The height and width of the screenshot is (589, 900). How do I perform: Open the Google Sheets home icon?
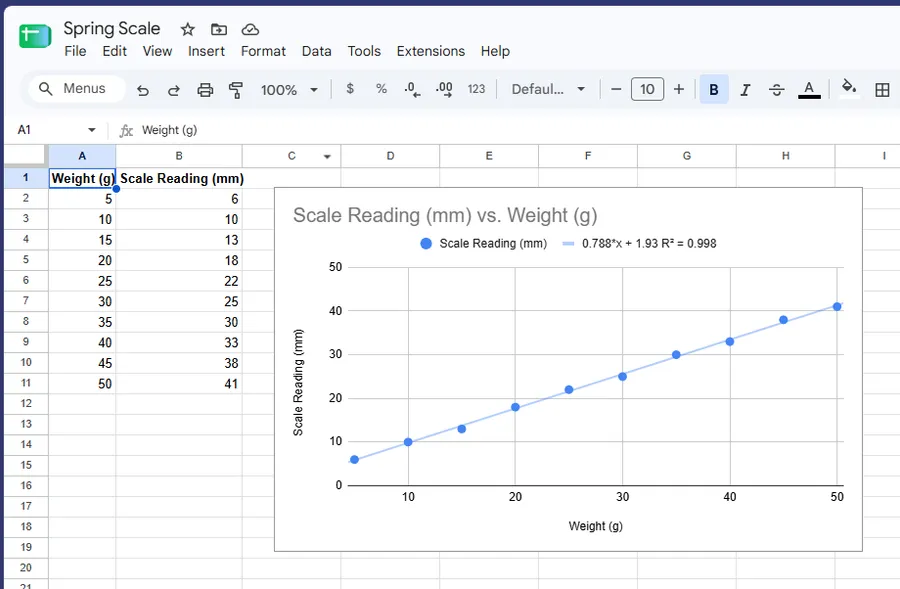tap(35, 36)
